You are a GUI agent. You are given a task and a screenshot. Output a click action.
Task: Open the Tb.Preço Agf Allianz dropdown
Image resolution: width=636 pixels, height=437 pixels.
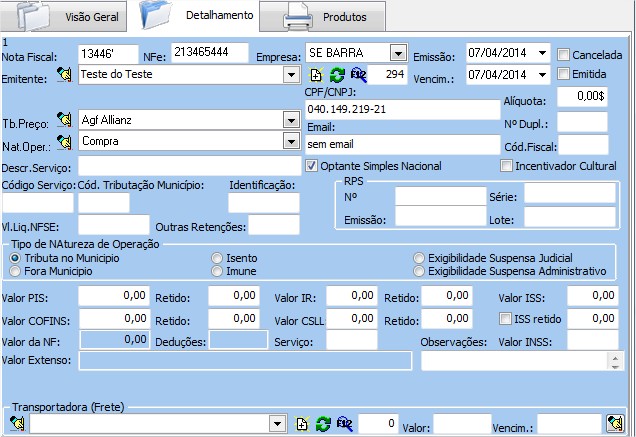(x=291, y=120)
